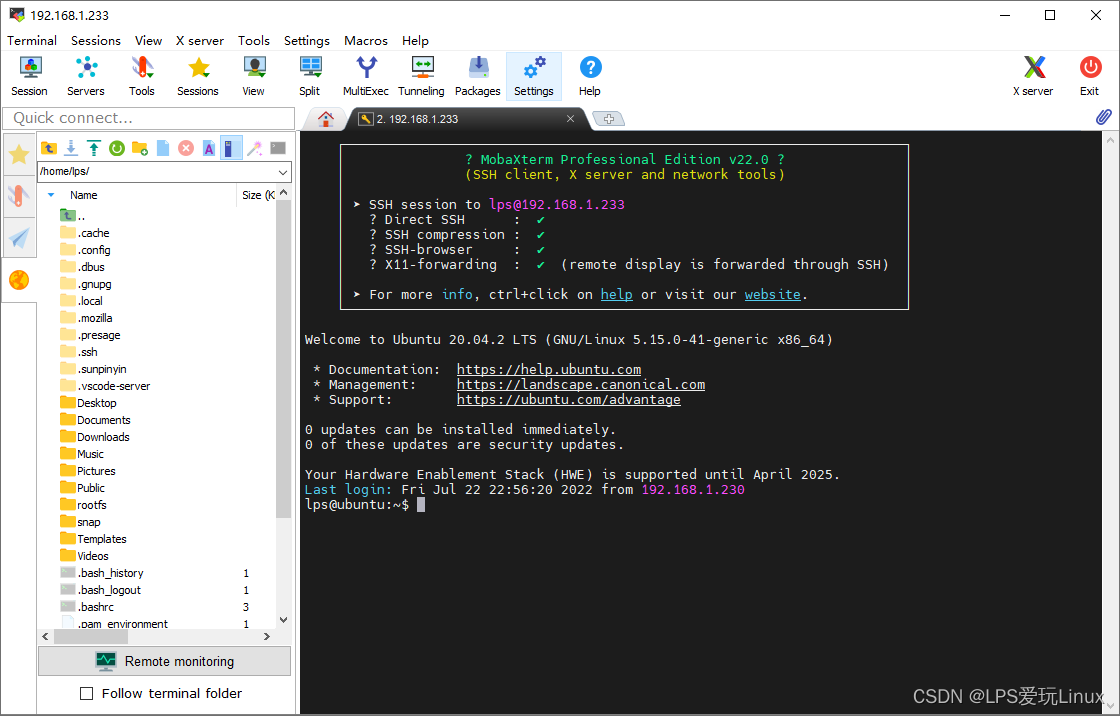Open the Macros menu
Screen dimensions: 1120x716
click(x=366, y=41)
